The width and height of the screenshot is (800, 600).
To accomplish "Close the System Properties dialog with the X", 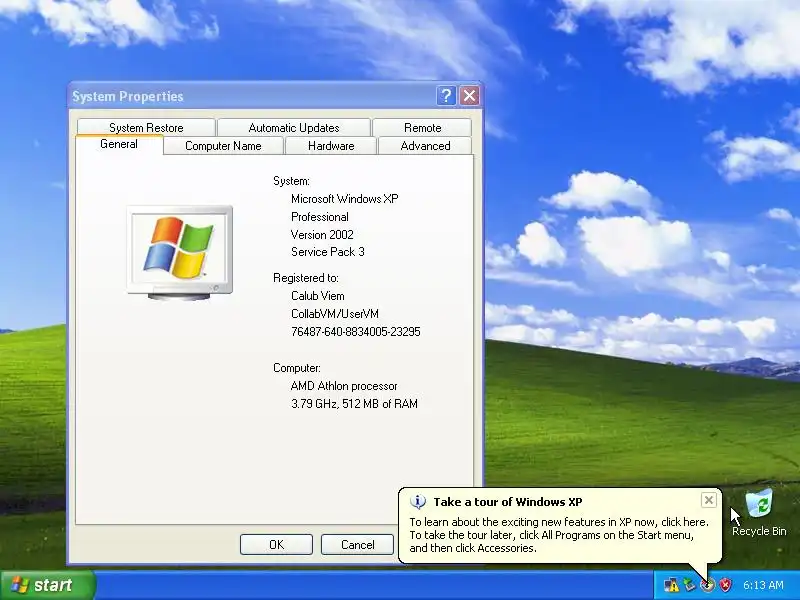I will (x=469, y=95).
